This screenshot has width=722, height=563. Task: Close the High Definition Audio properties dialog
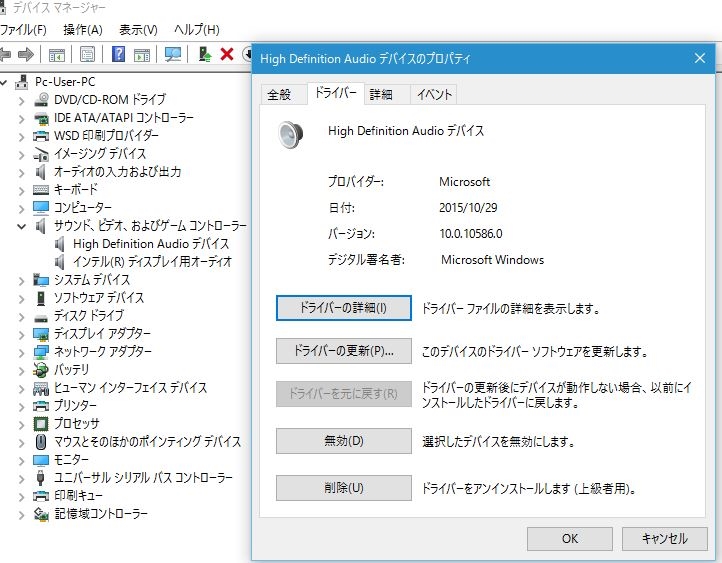click(x=700, y=58)
